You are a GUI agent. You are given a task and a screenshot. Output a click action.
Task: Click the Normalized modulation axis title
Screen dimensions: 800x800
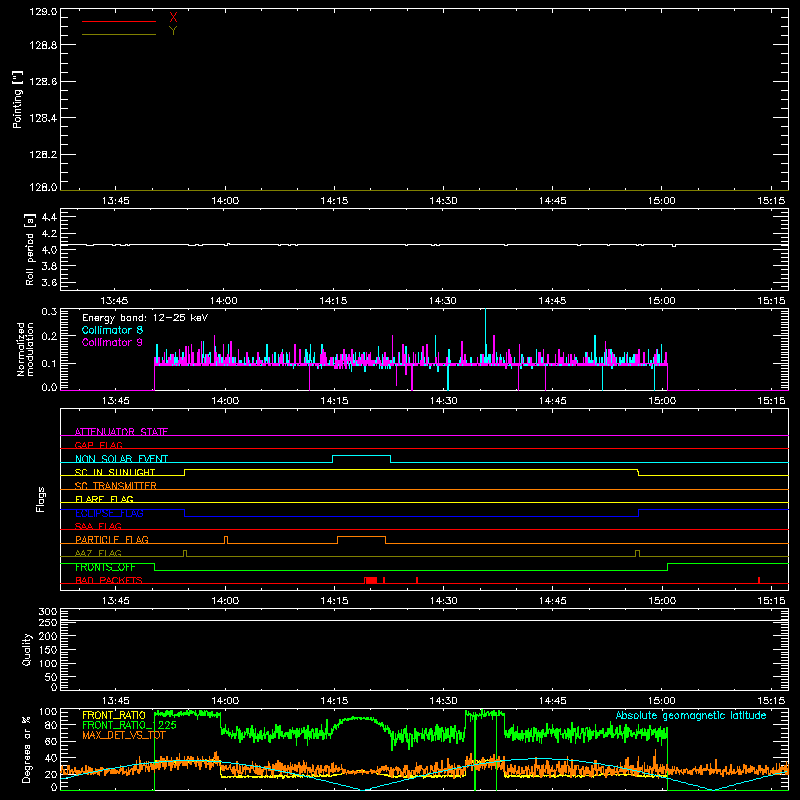[x=25, y=349]
